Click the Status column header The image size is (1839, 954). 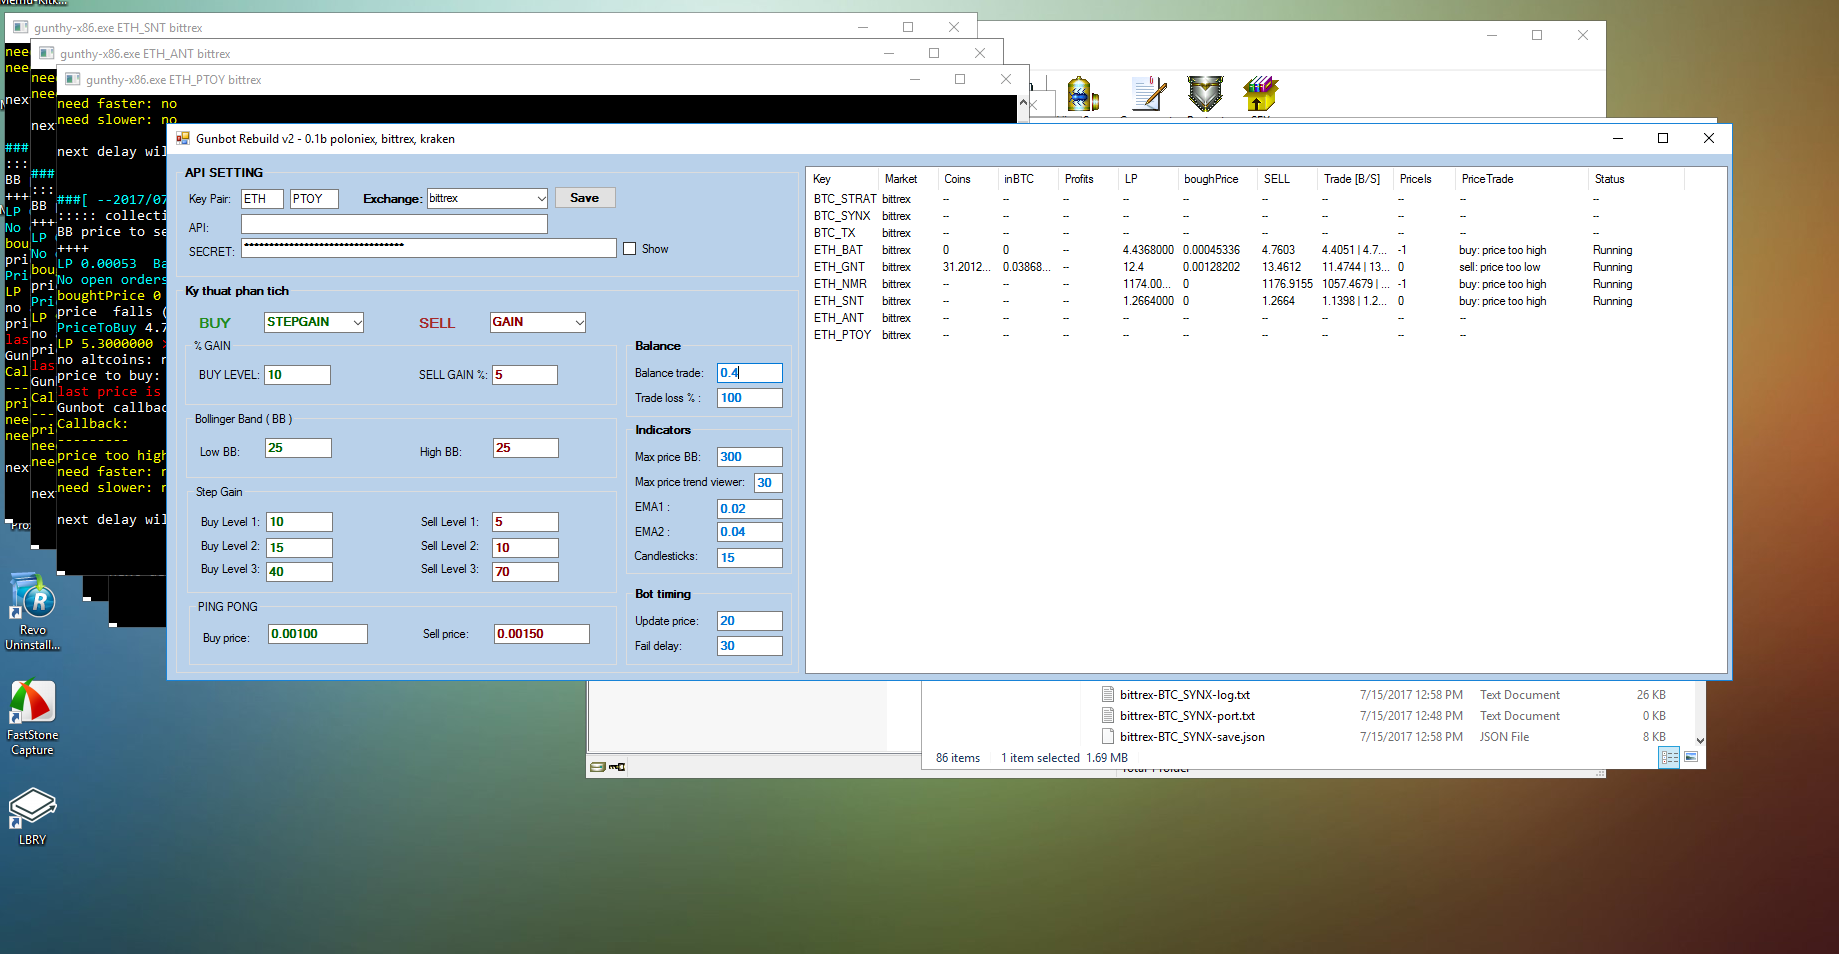click(x=1609, y=179)
